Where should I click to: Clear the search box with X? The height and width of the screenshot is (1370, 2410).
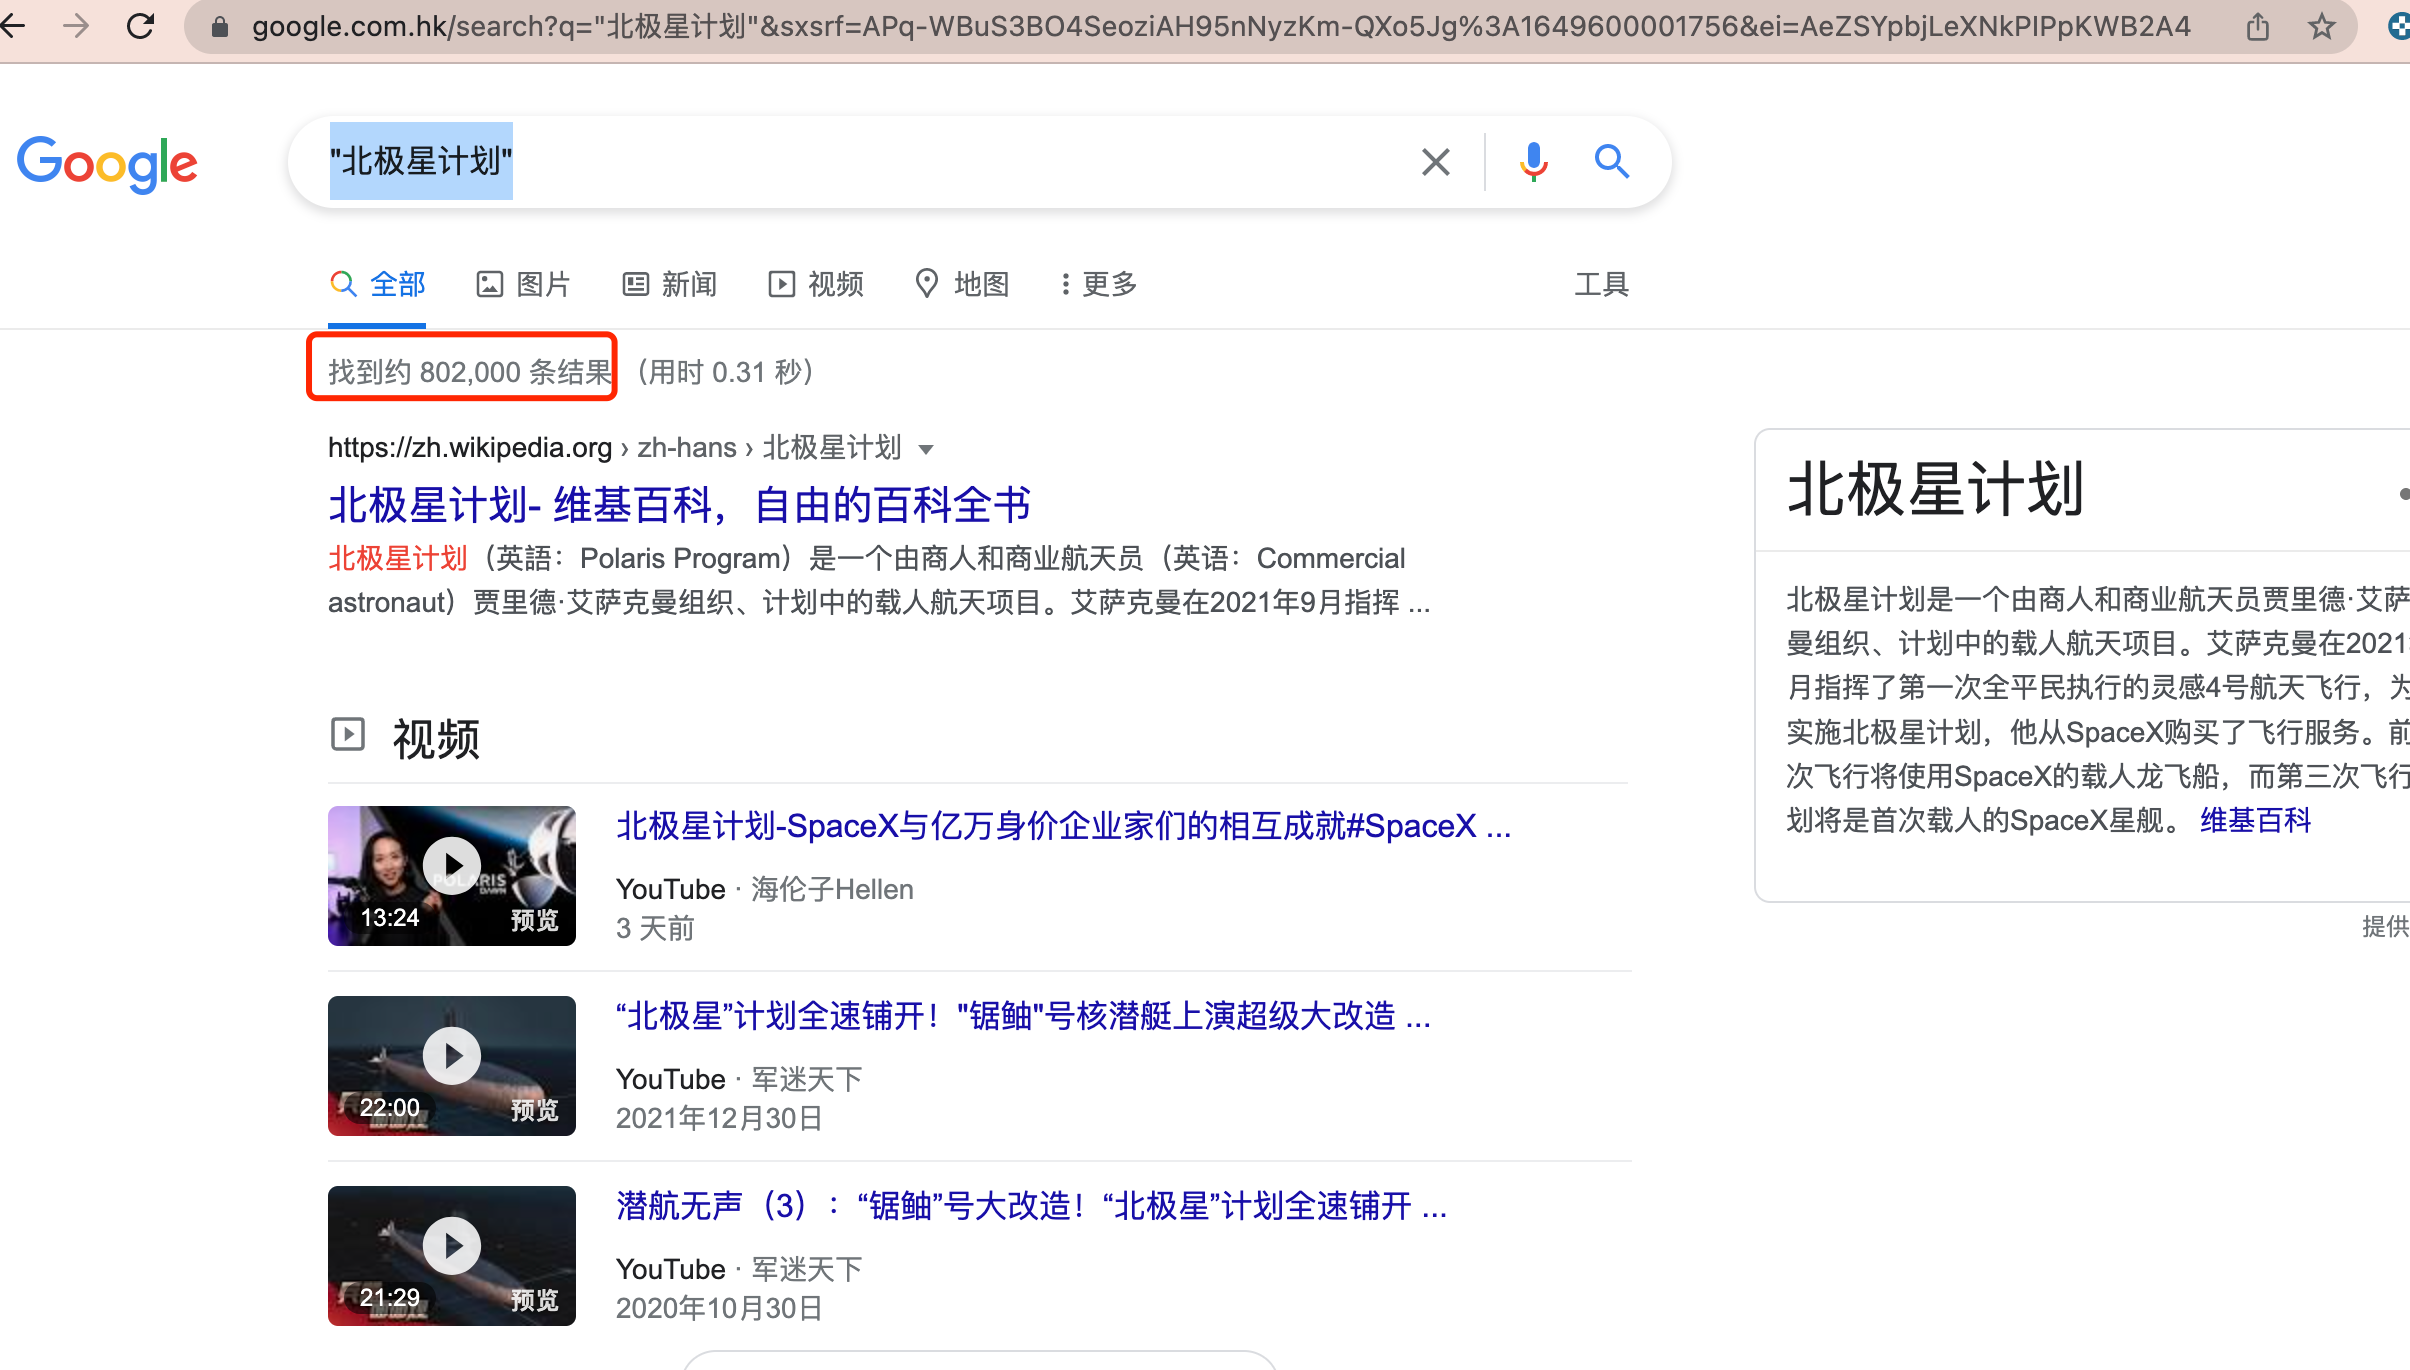click(1436, 162)
